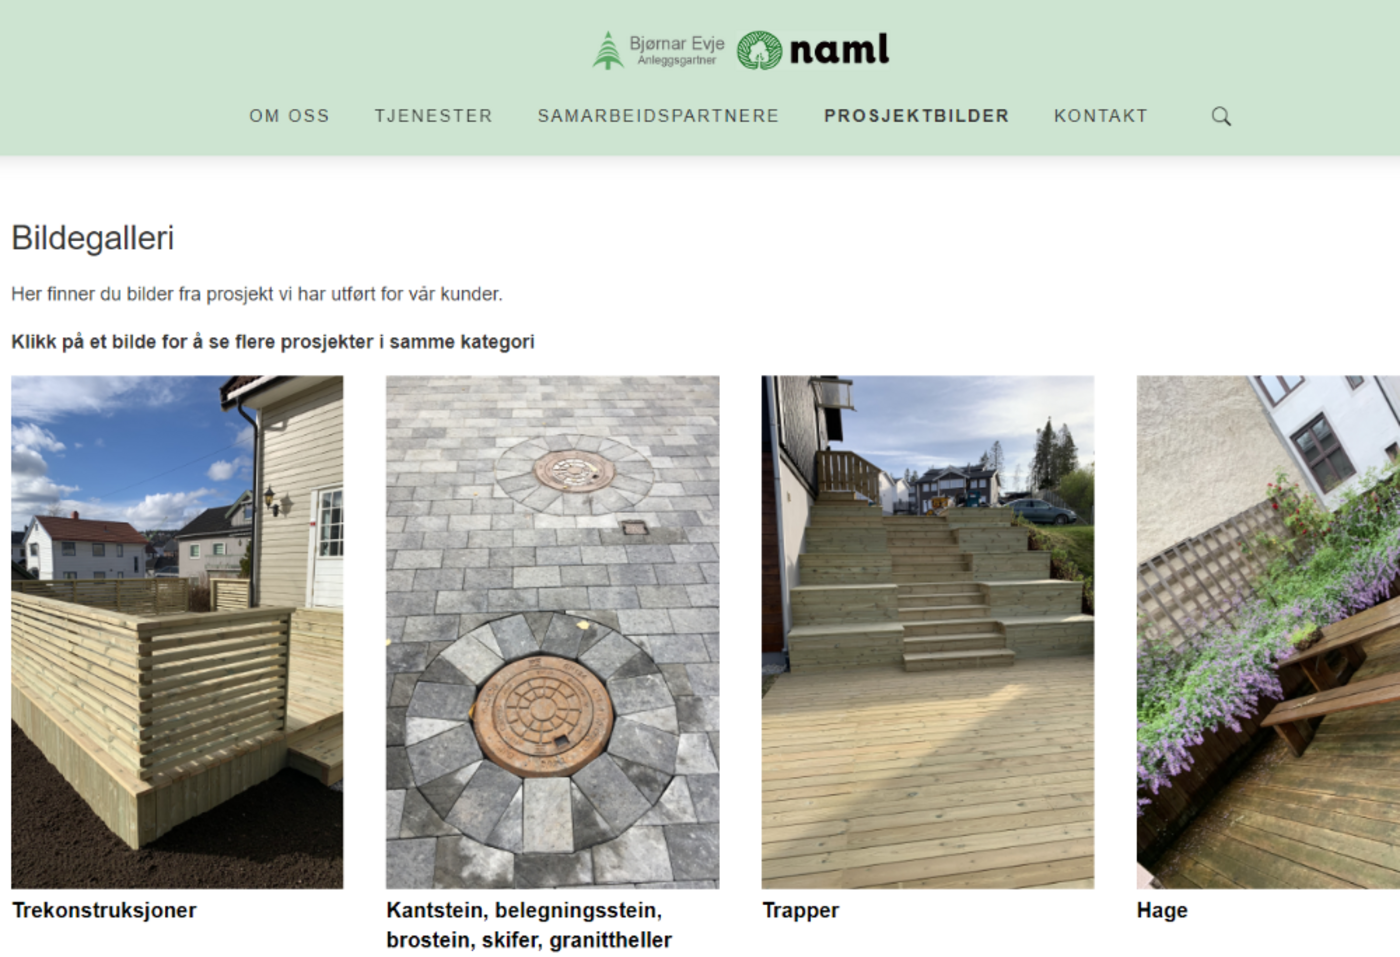Select SAMARBEIDSPARTNERE in the navigation

(x=658, y=116)
